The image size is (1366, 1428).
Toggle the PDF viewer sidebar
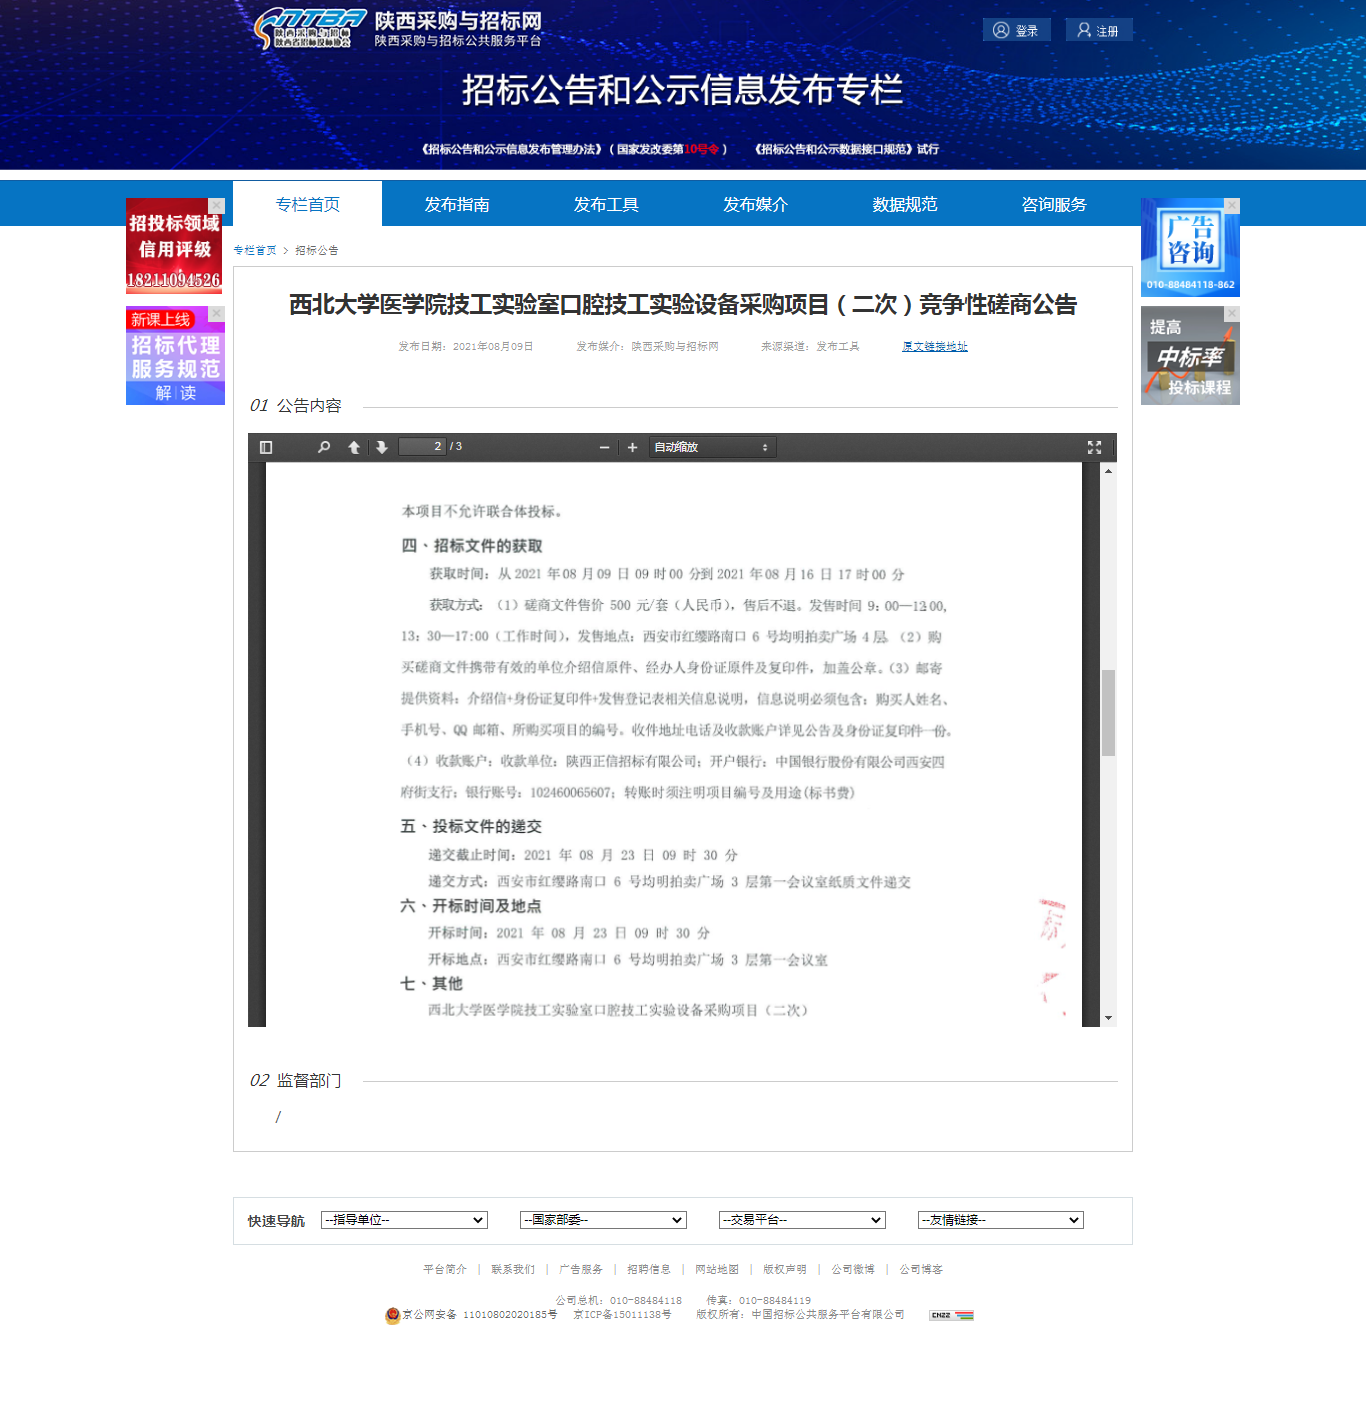pyautogui.click(x=266, y=447)
